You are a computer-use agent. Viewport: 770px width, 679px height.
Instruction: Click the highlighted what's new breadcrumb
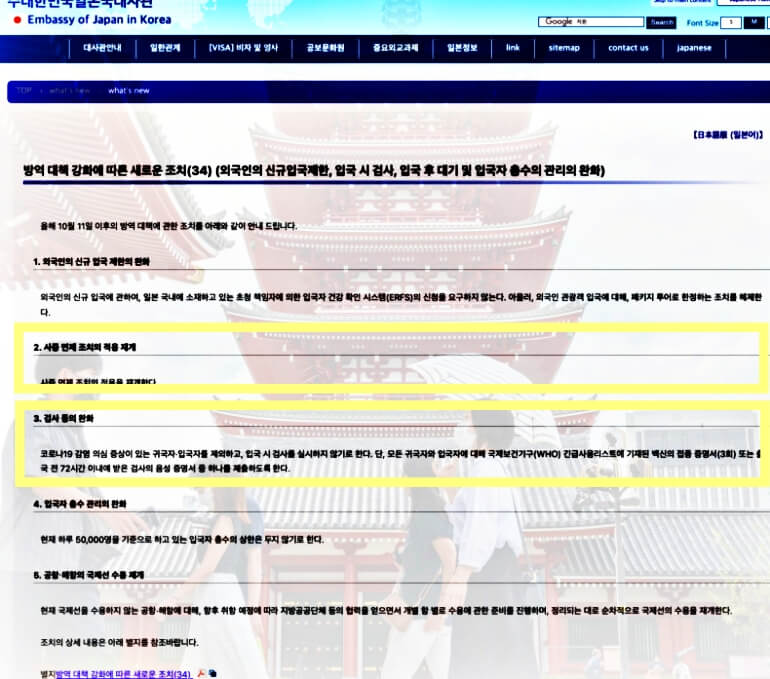point(129,91)
